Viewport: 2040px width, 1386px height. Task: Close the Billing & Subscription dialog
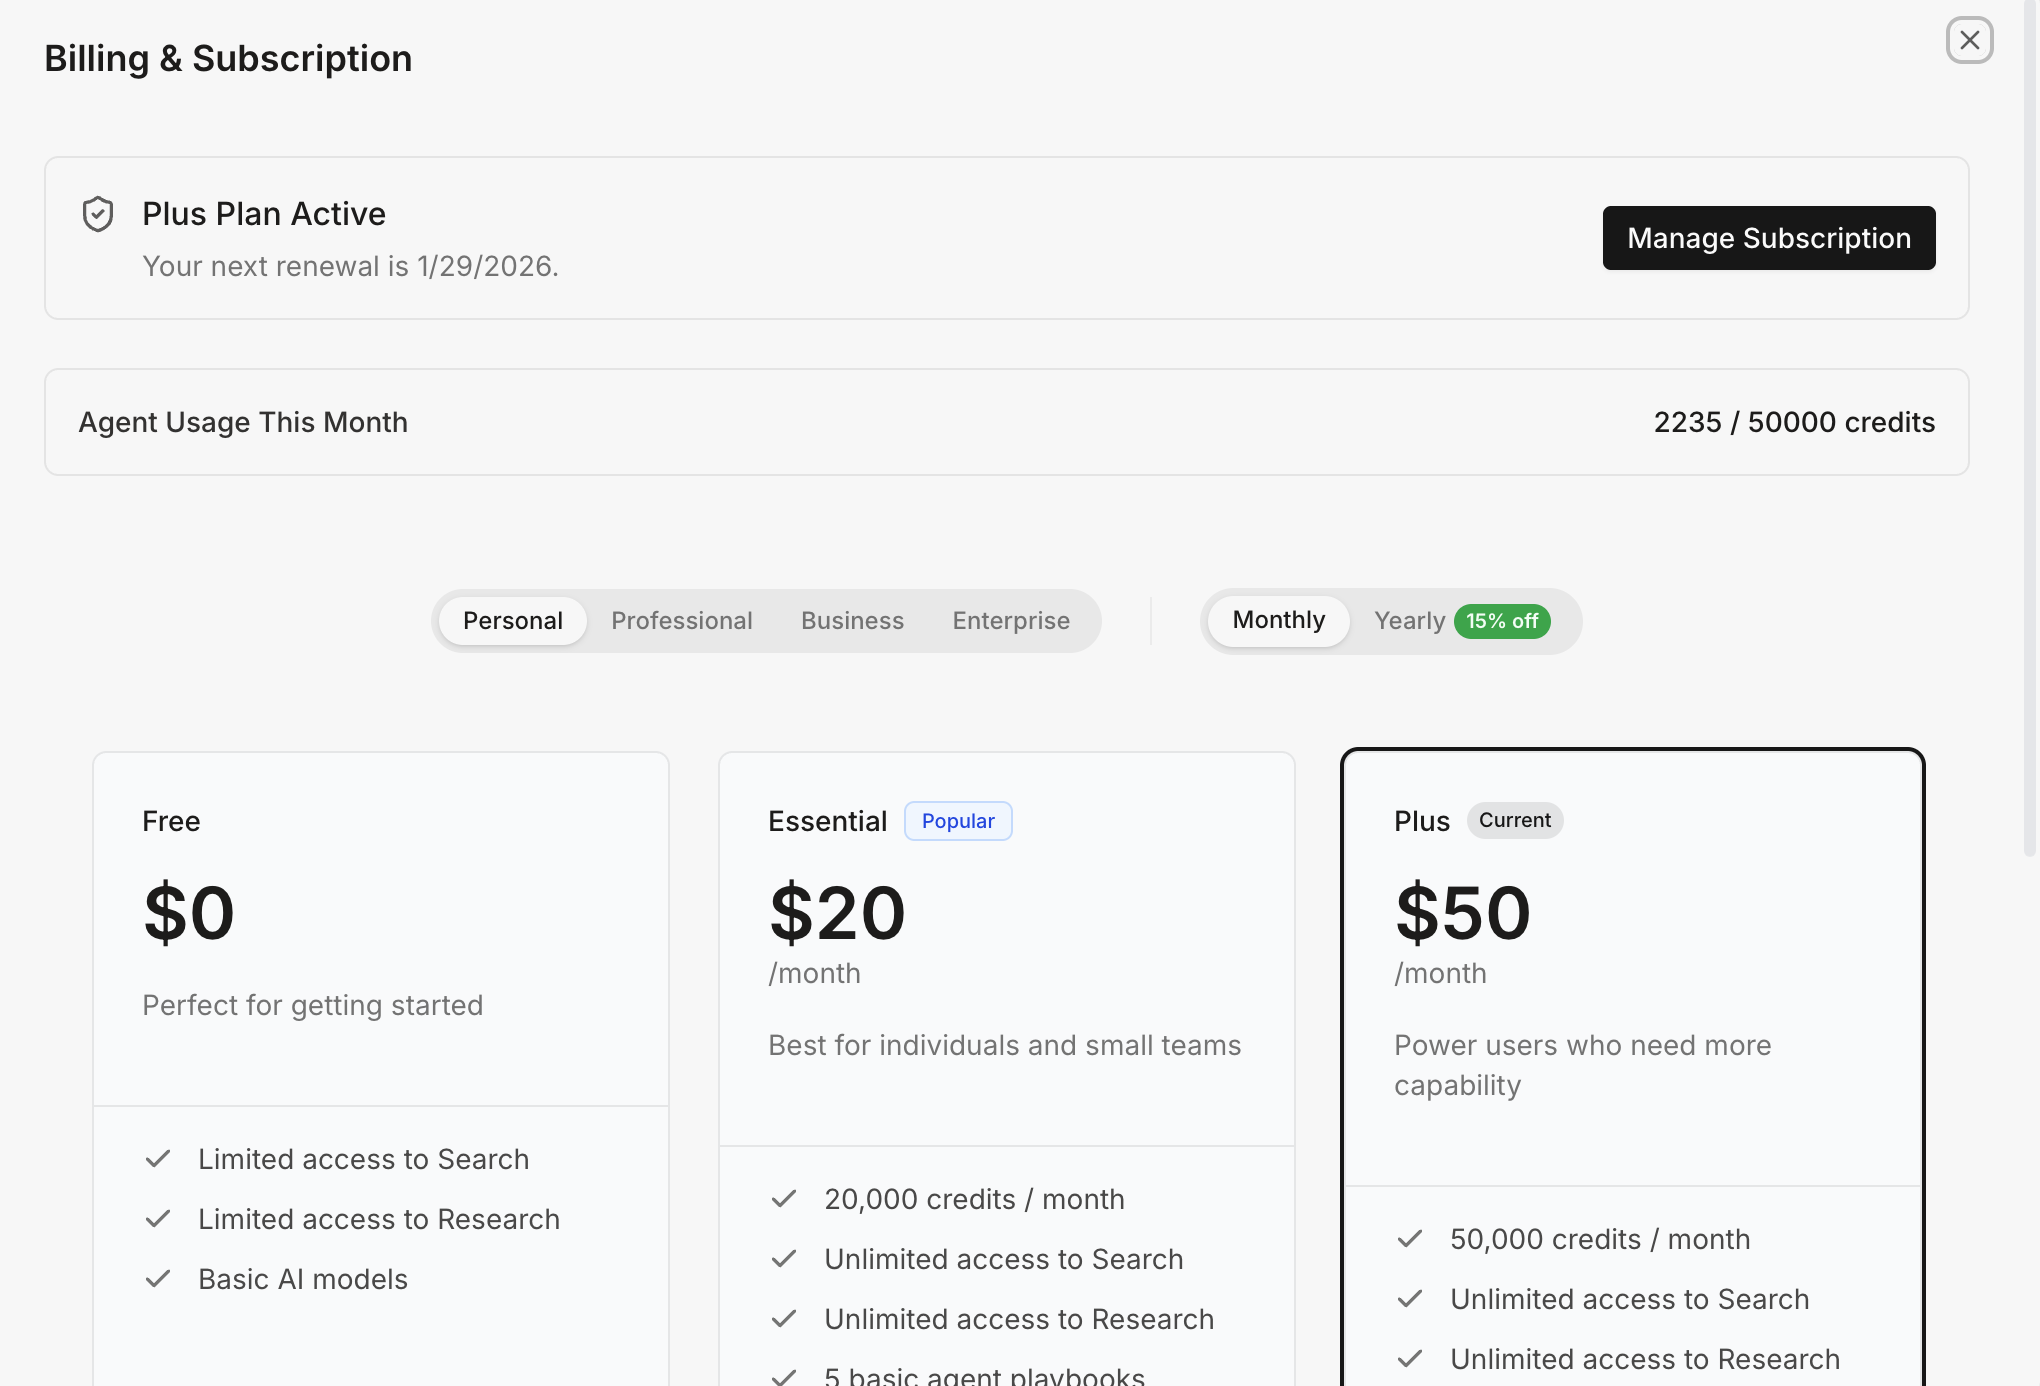(x=1969, y=41)
